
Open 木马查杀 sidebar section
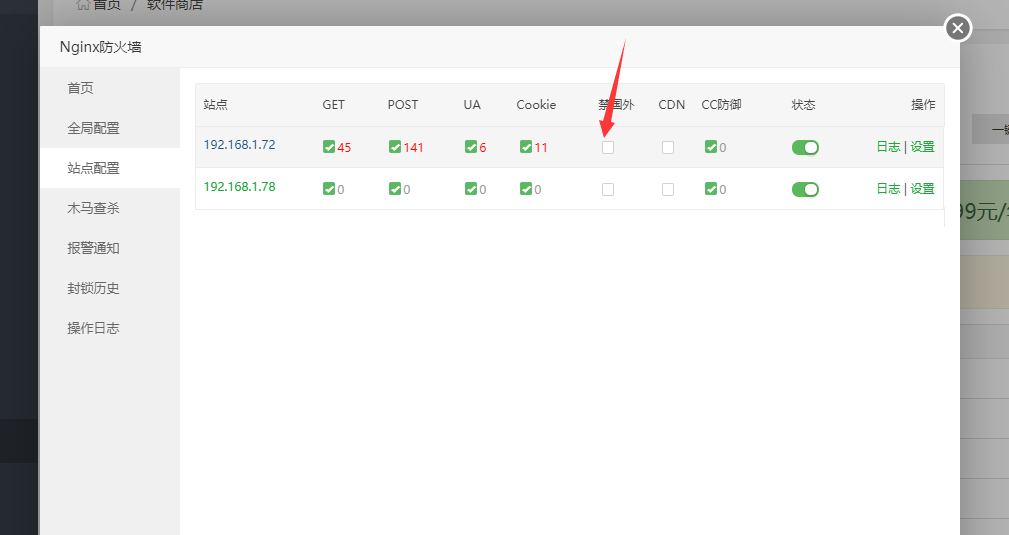point(93,208)
